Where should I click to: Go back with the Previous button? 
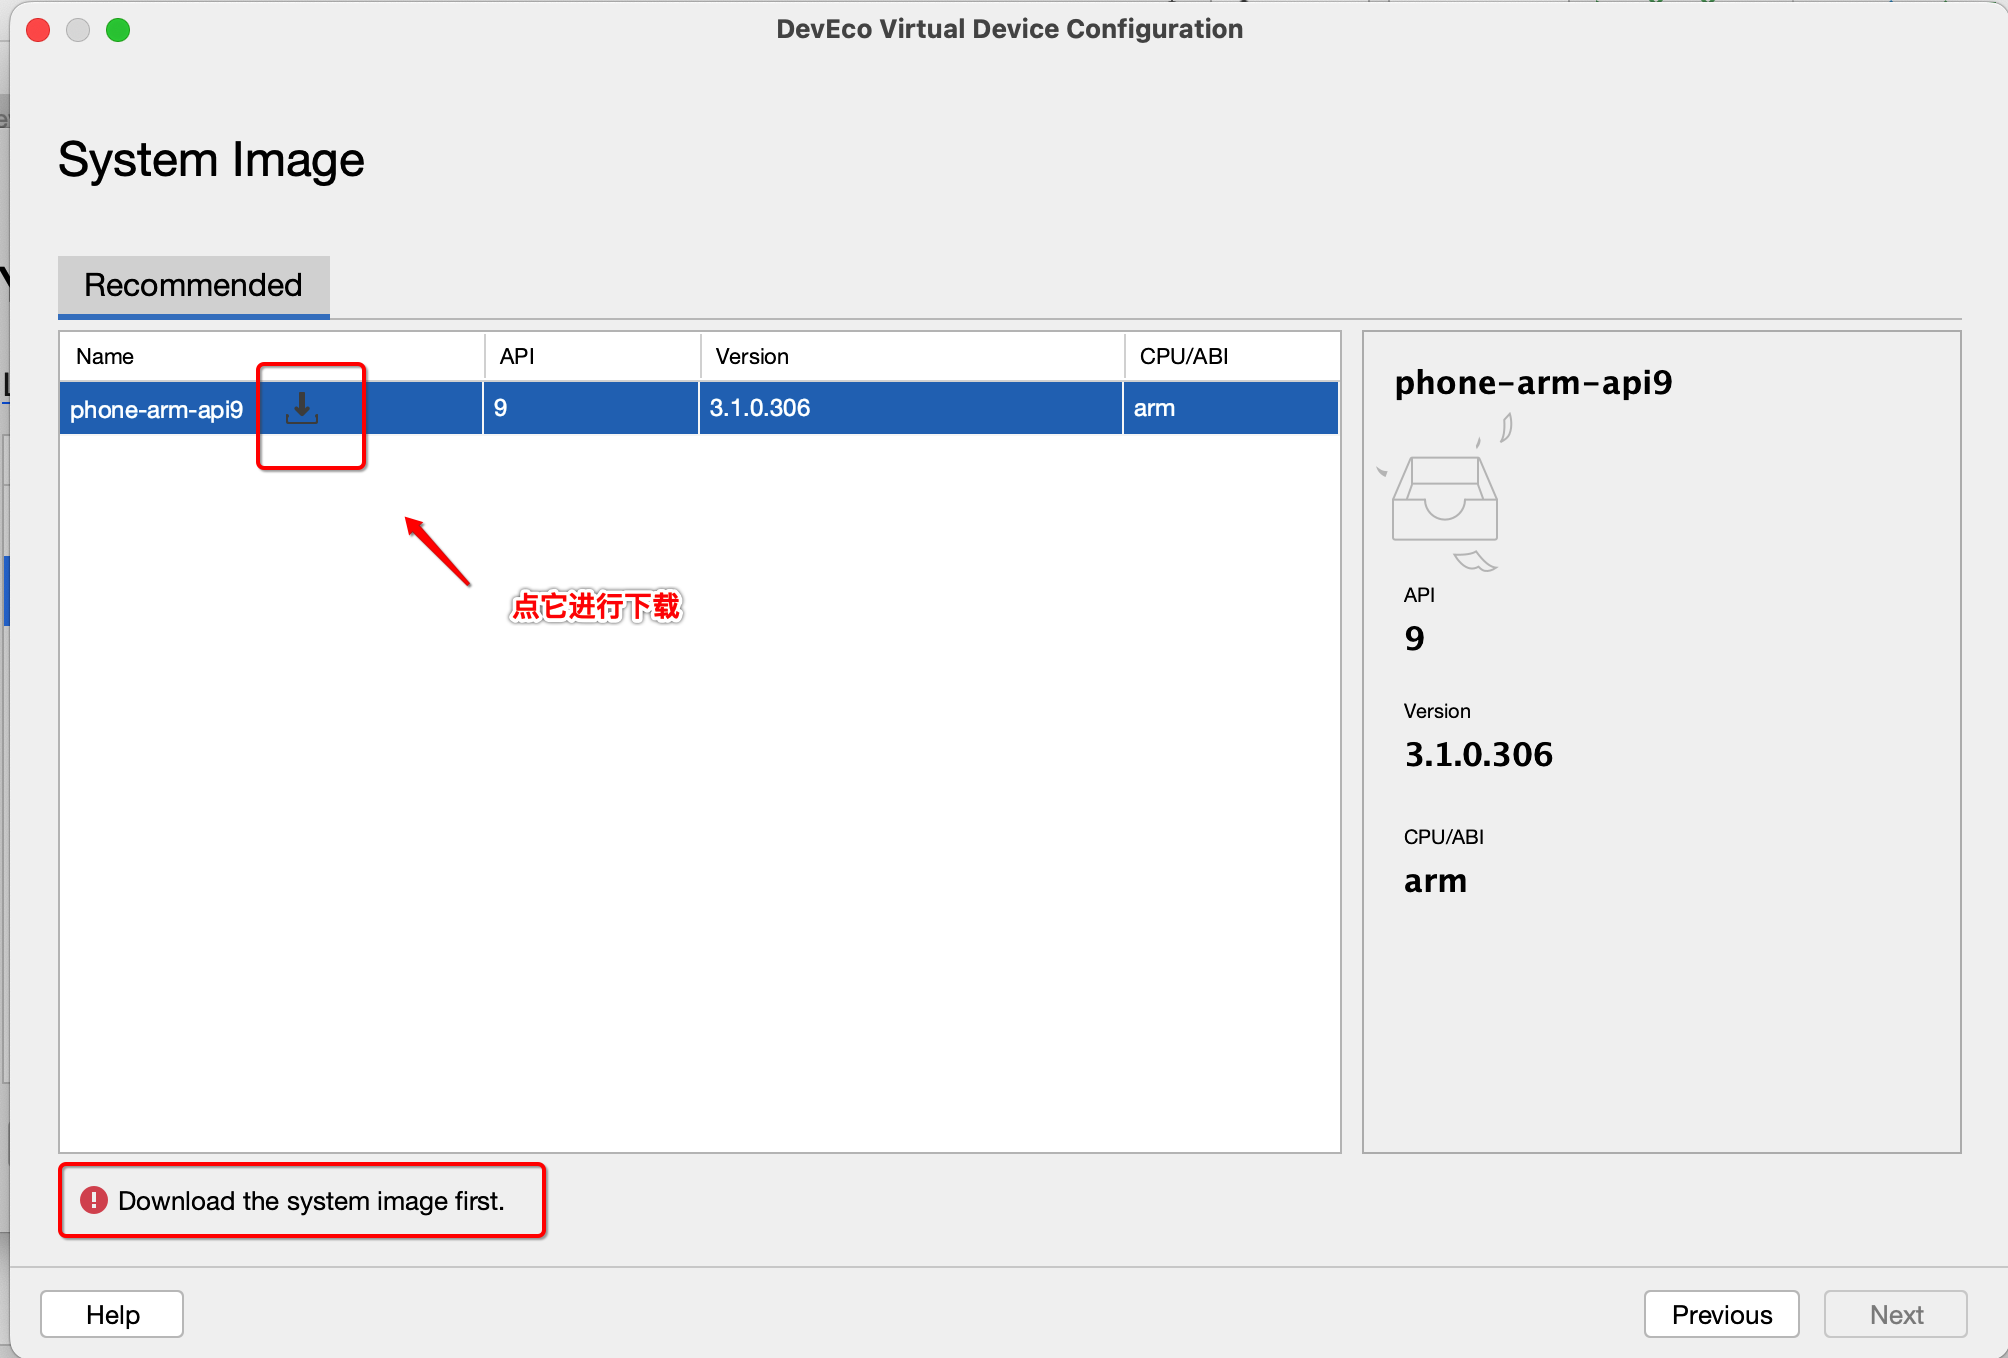(1721, 1314)
